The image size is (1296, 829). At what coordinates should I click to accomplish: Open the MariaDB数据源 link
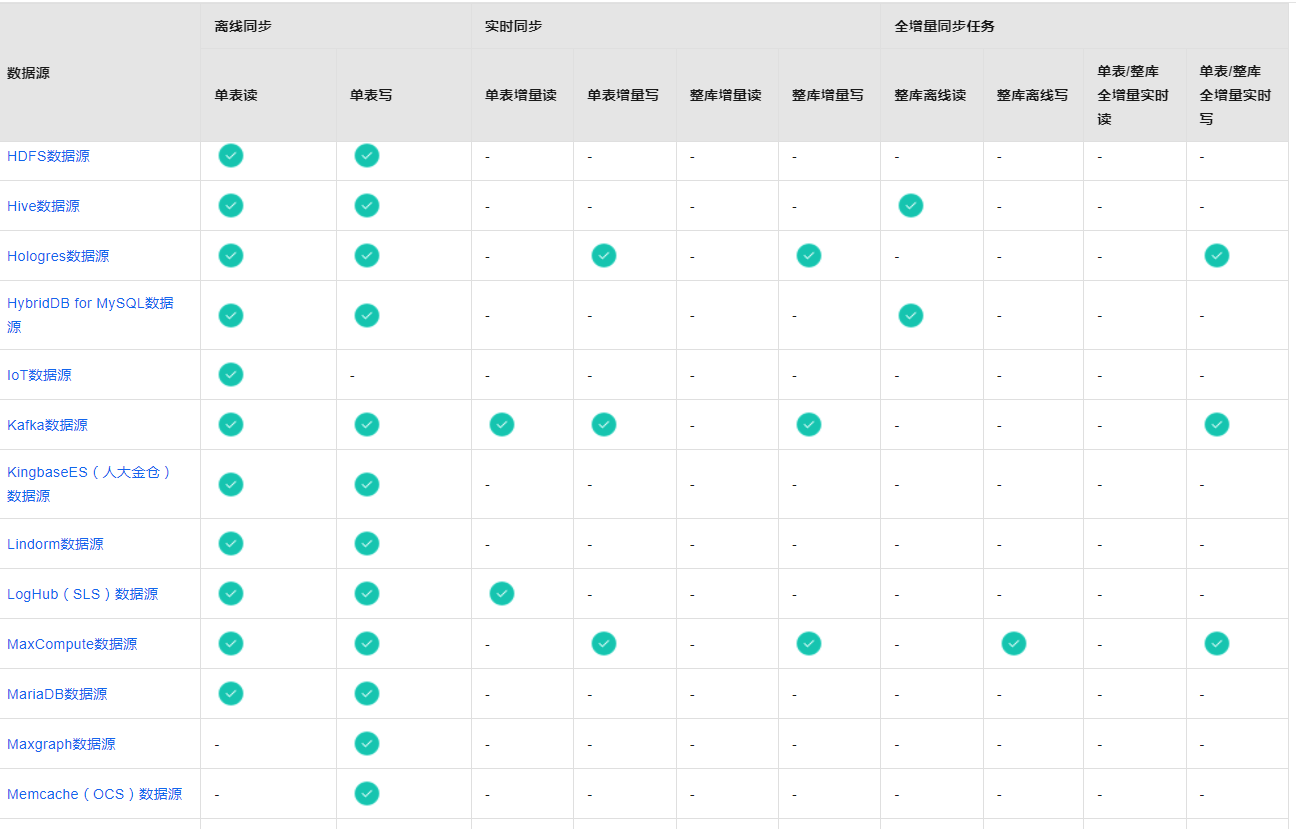[x=57, y=694]
